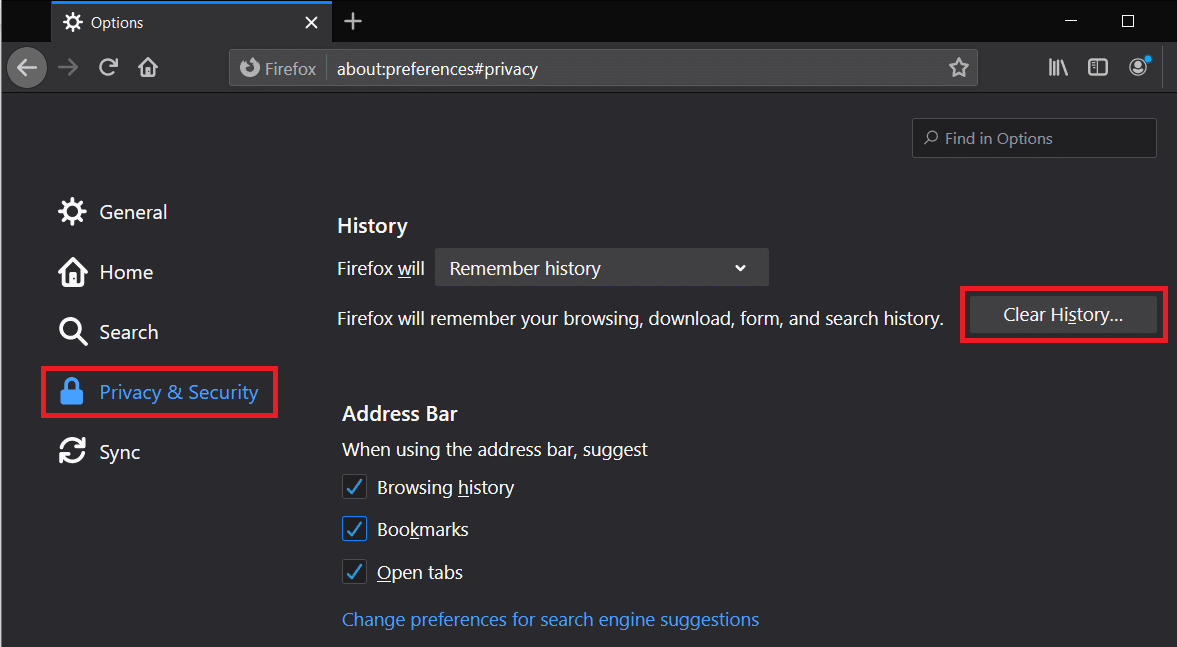1177x647 pixels.
Task: Uncheck the Browsing history checkbox
Action: coord(354,487)
